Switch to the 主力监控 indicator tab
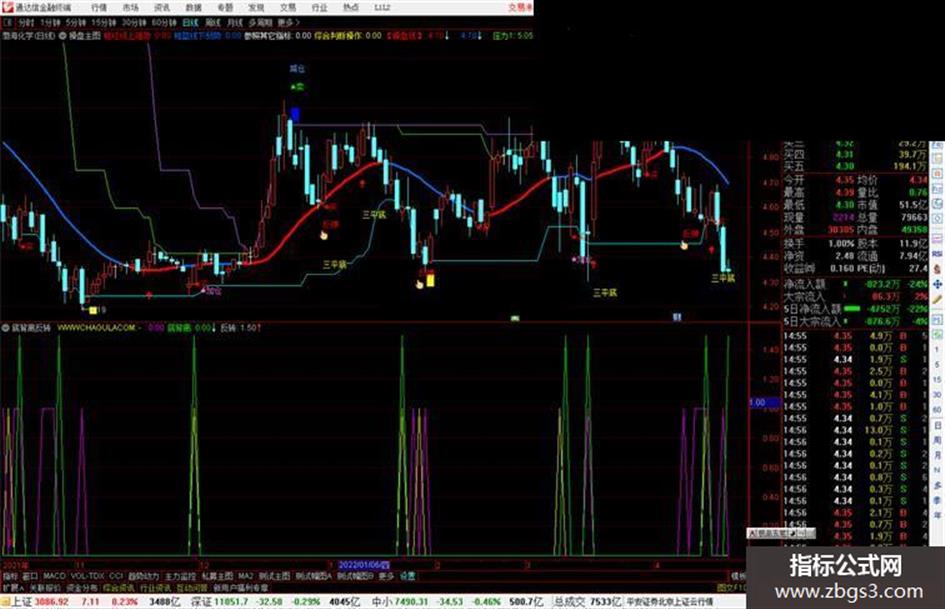This screenshot has width=945, height=609. (x=180, y=576)
